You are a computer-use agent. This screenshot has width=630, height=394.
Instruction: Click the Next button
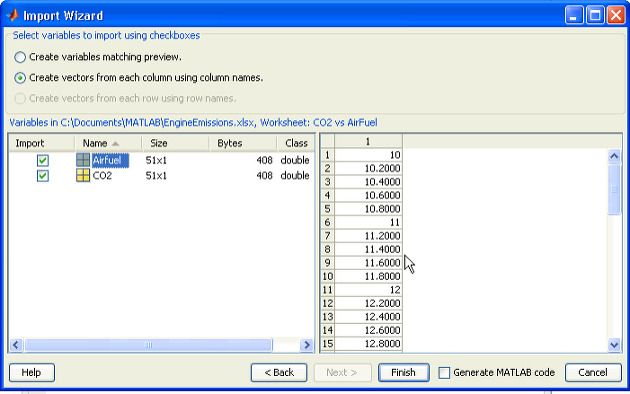click(x=342, y=373)
